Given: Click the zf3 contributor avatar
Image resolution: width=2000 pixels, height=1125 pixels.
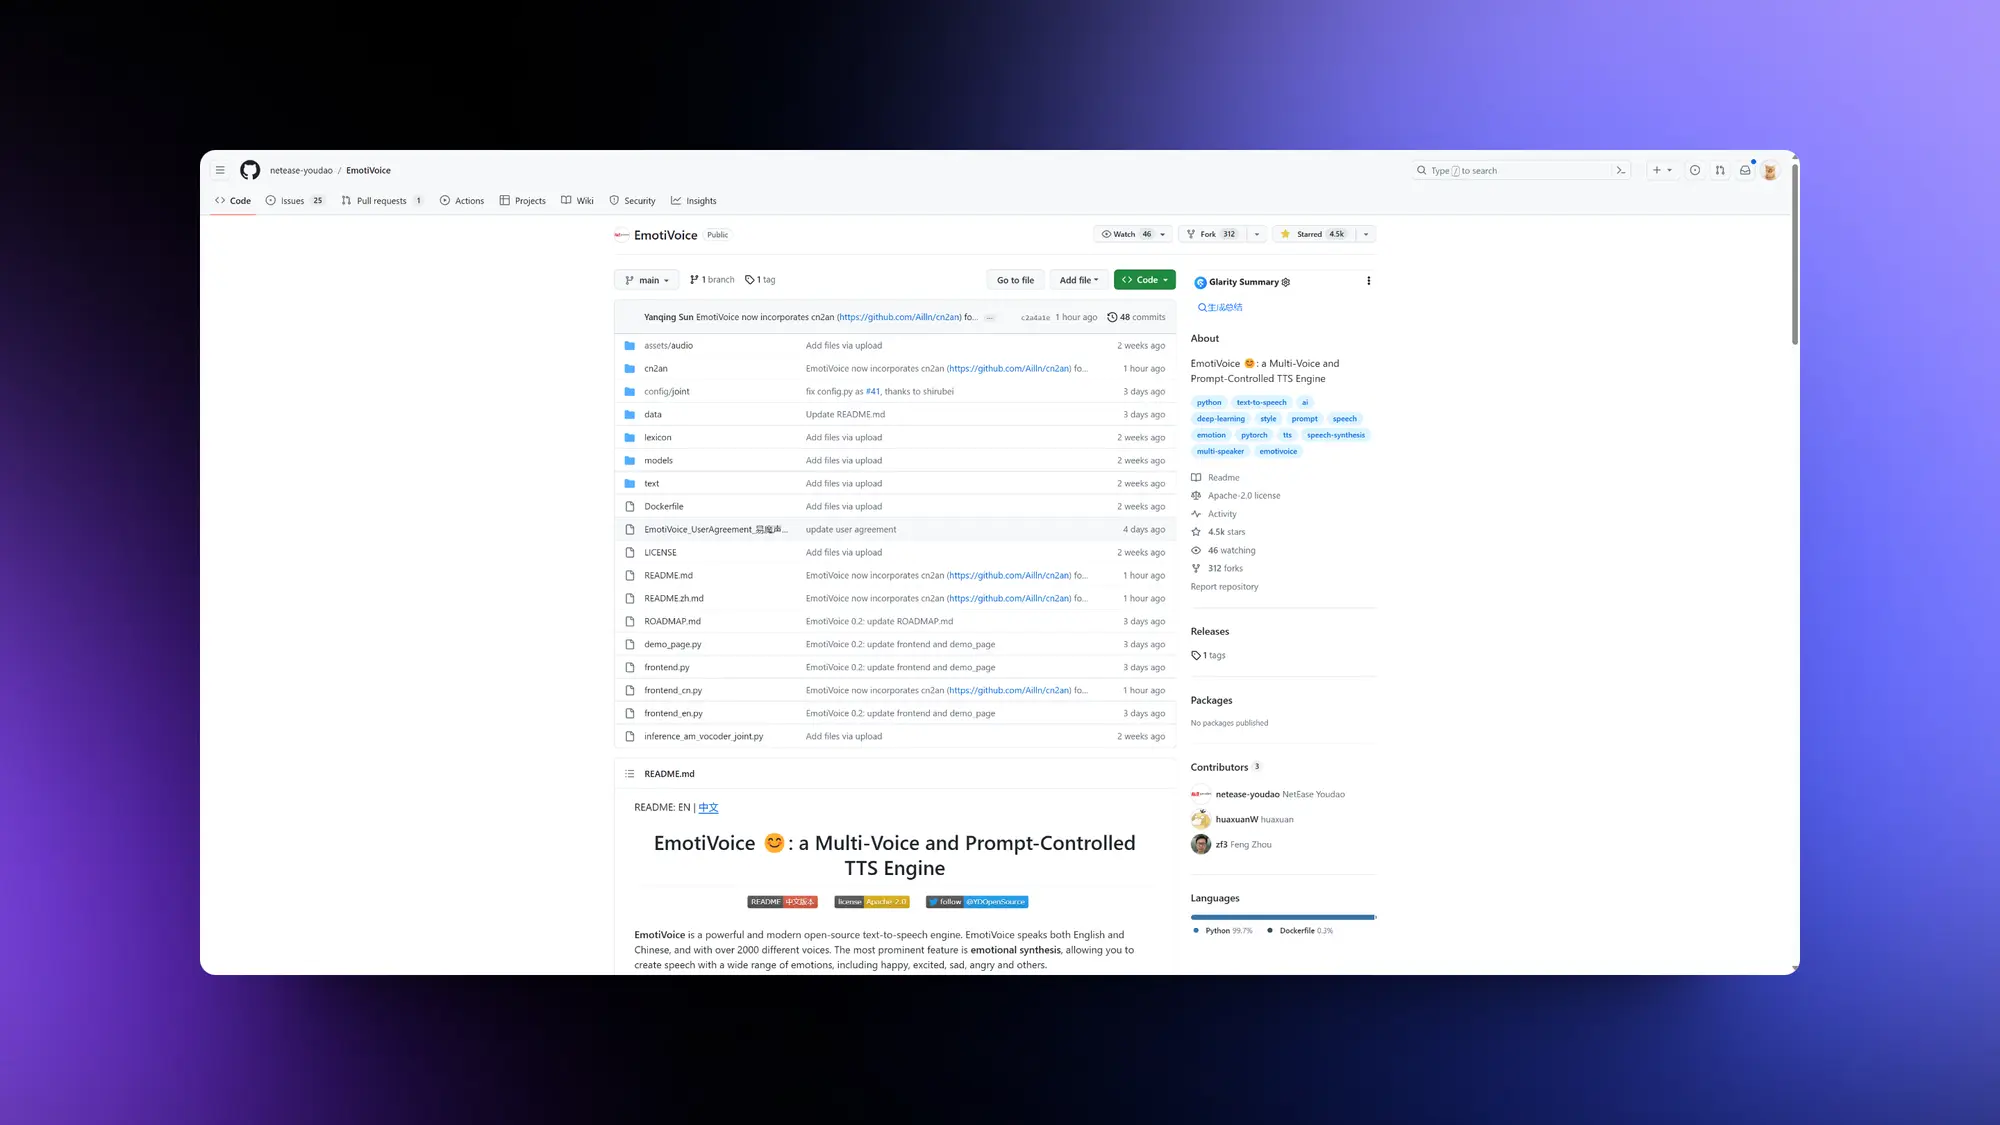Looking at the screenshot, I should (x=1201, y=844).
